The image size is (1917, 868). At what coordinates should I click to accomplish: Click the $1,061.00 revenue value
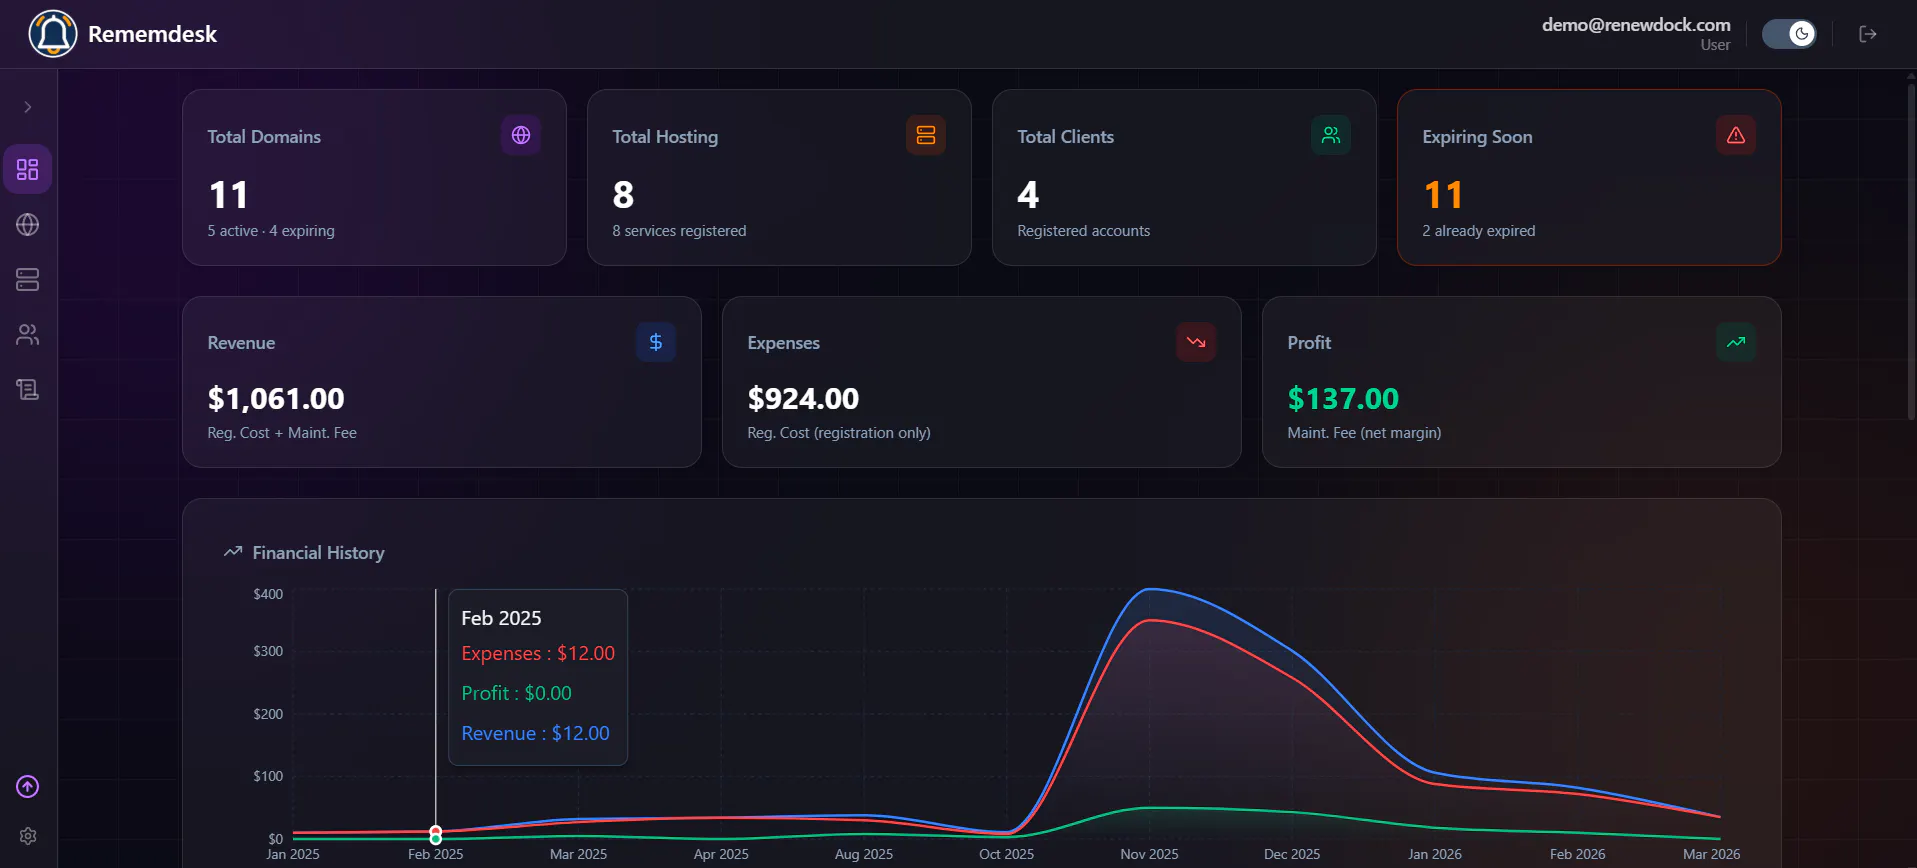point(276,399)
